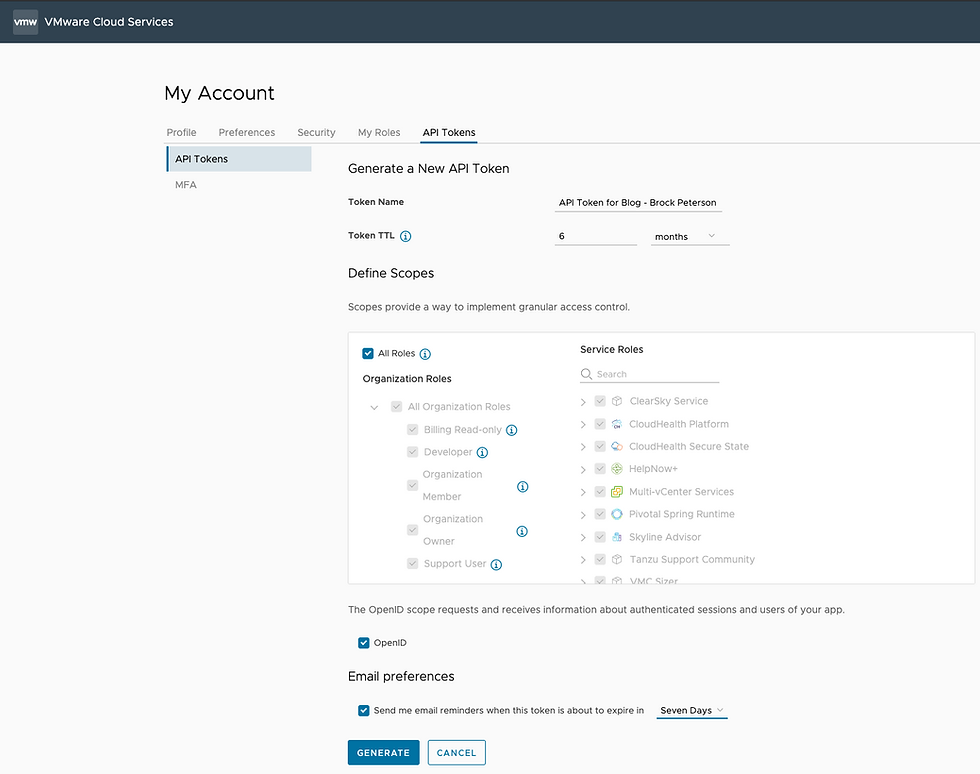This screenshot has width=980, height=774.
Task: Toggle the Skyline Advisor checkbox
Action: [600, 537]
